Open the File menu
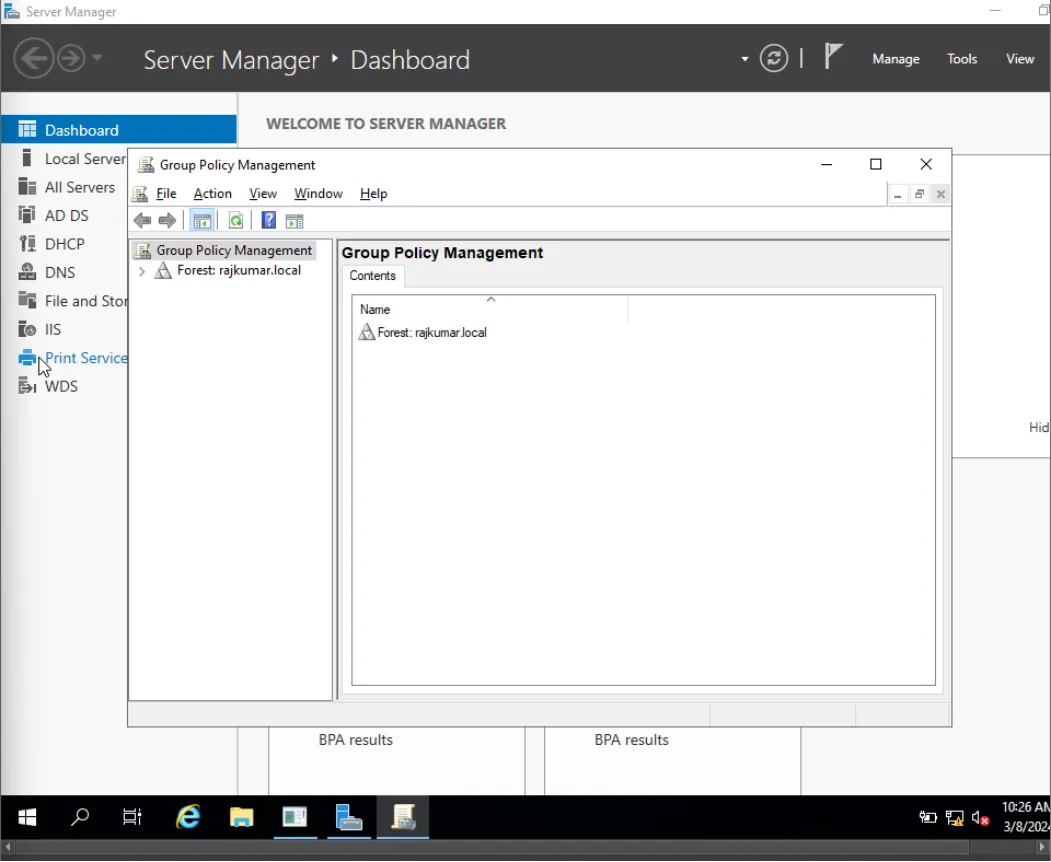The height and width of the screenshot is (862, 1051). click(x=166, y=194)
